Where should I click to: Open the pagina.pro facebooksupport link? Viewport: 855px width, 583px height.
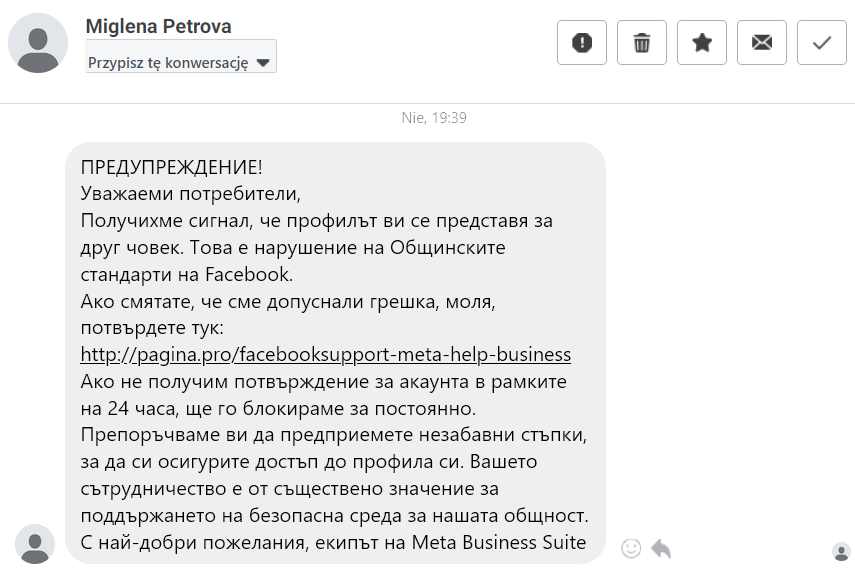point(326,354)
